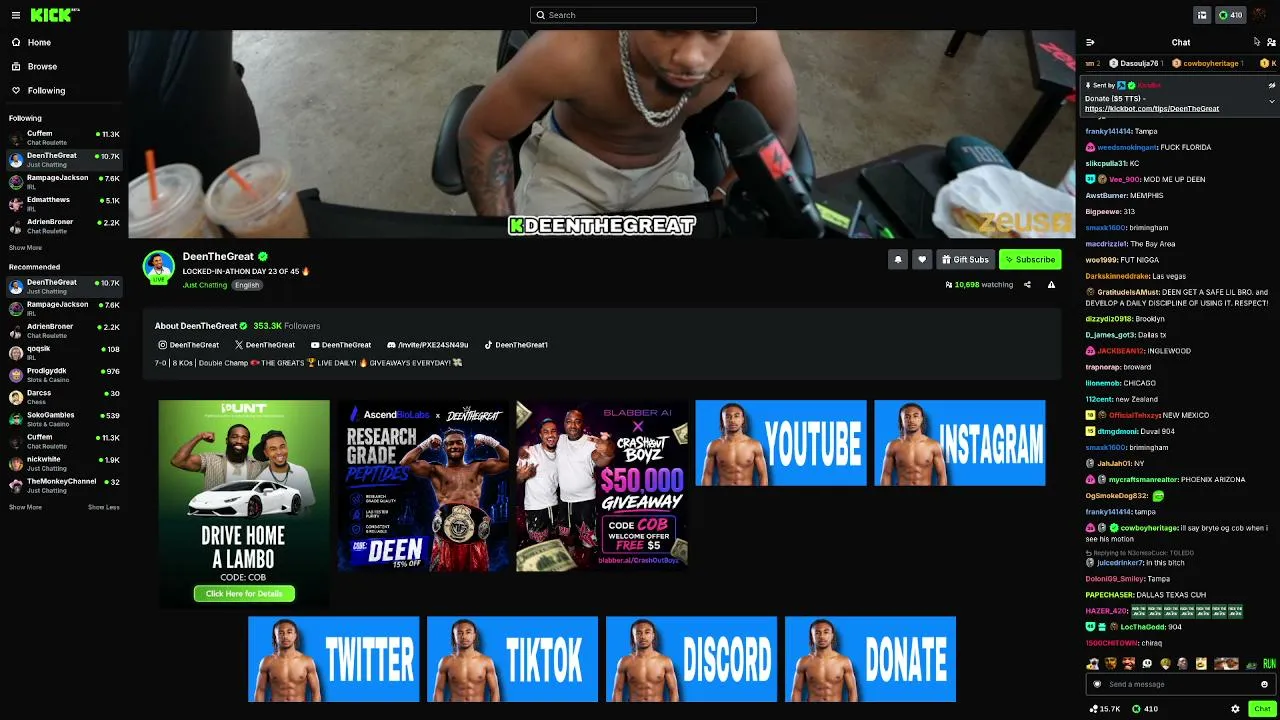Open Cuffem channel under Following

[x=64, y=137]
